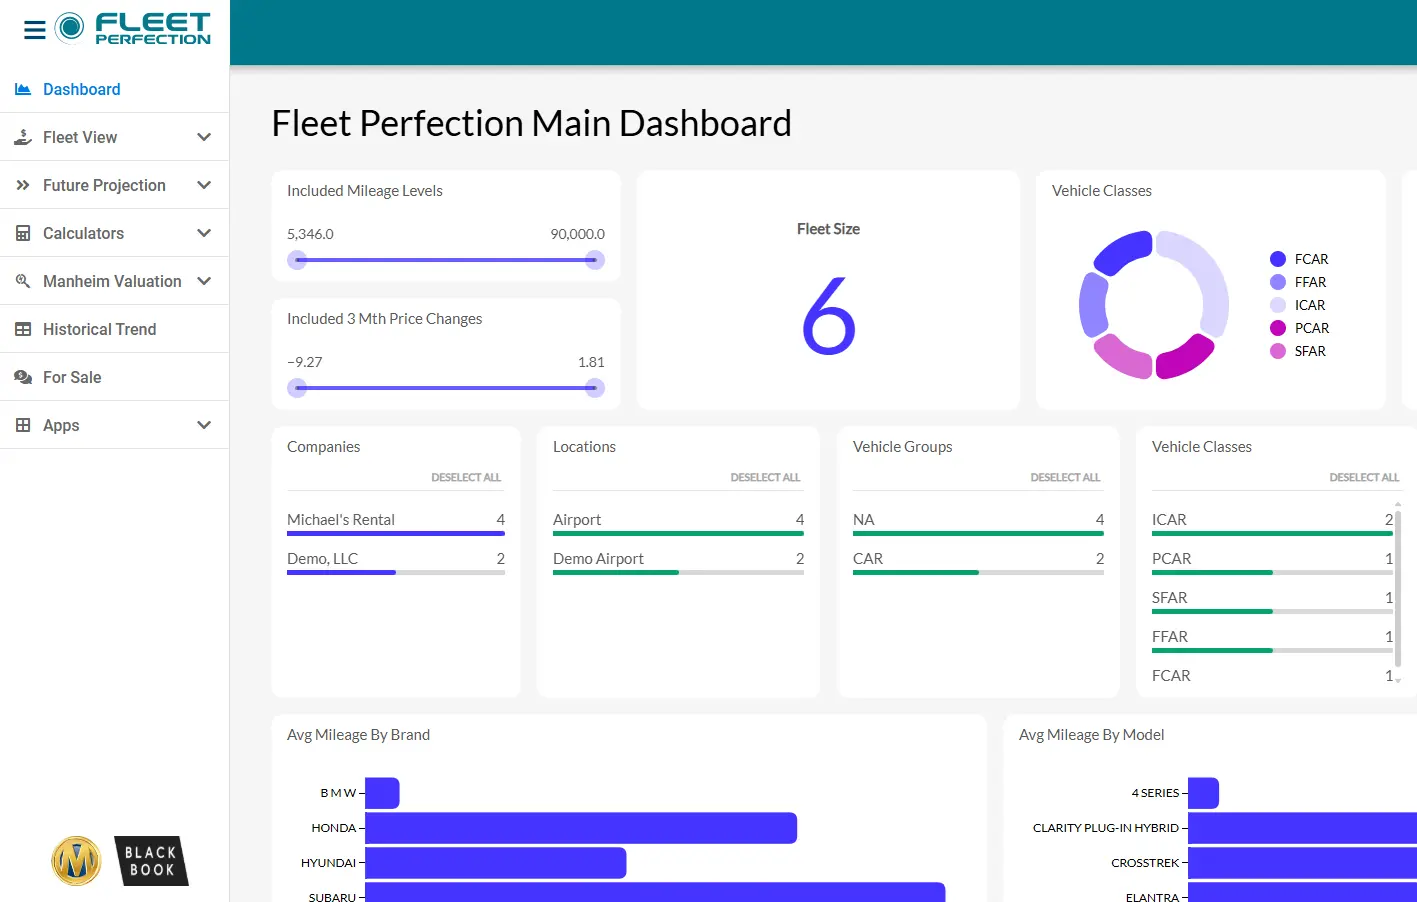Image resolution: width=1417 pixels, height=902 pixels.
Task: Open the Future Projection menu item
Action: tap(115, 185)
